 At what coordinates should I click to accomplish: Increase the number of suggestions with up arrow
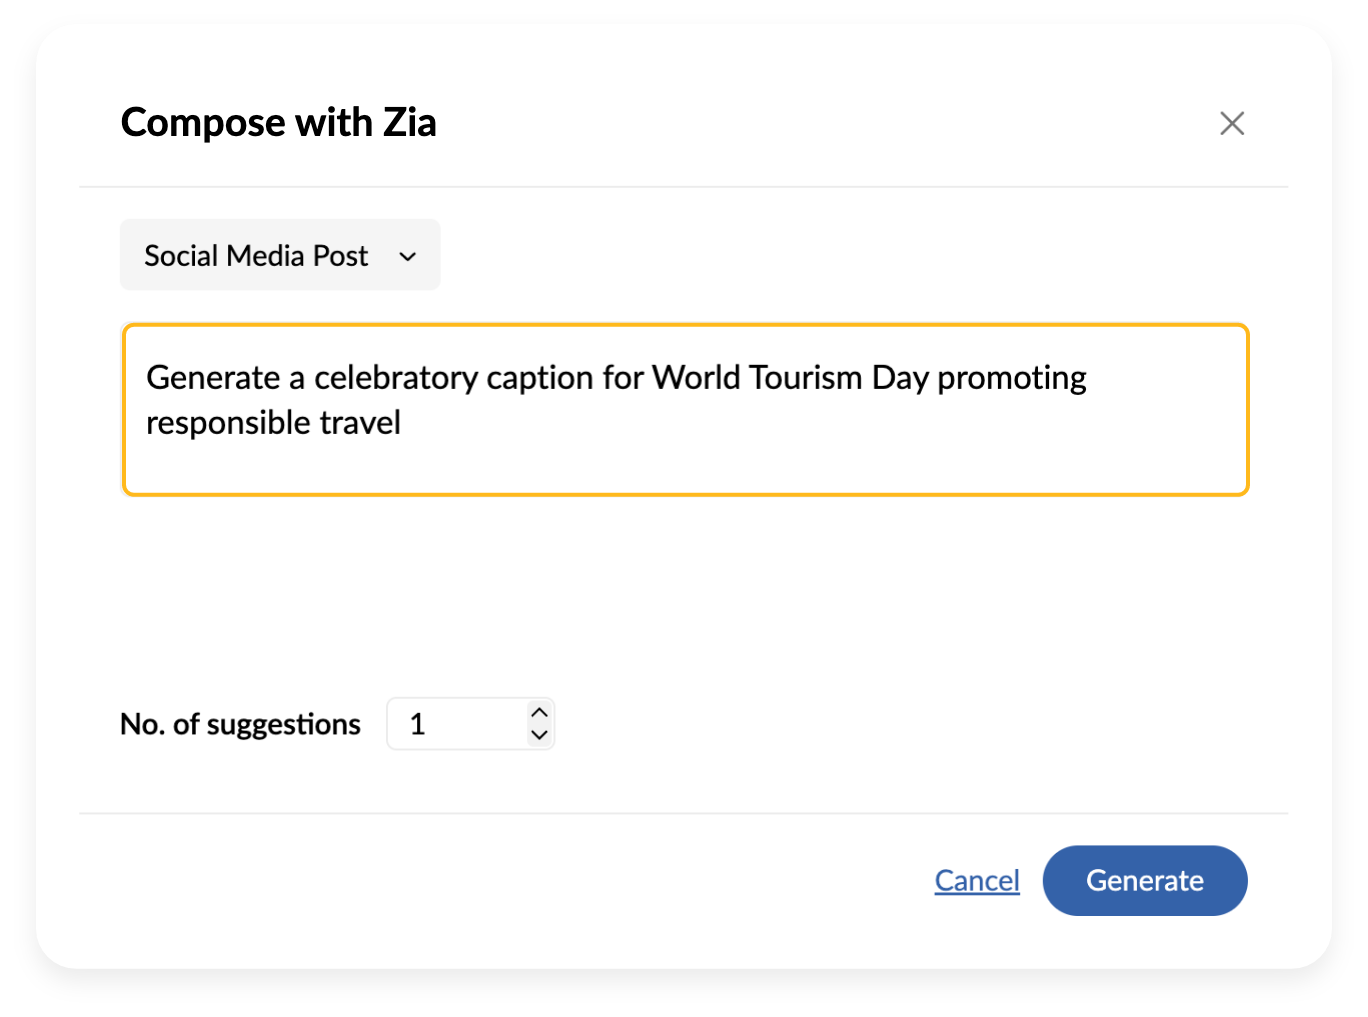pyautogui.click(x=540, y=712)
